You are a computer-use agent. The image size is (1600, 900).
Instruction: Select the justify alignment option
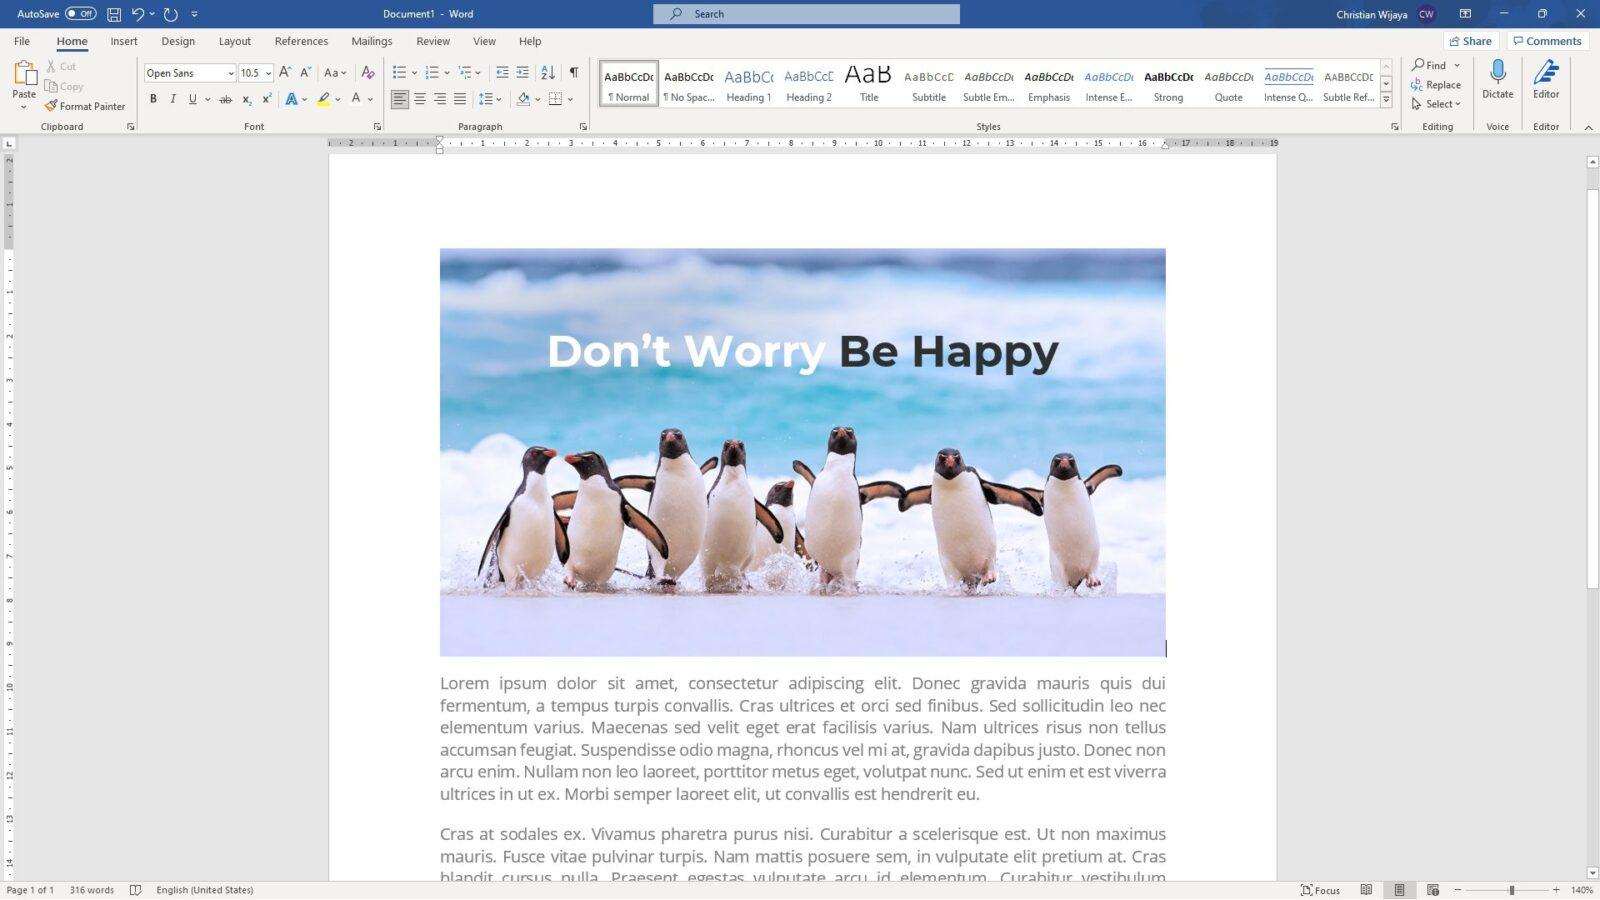point(459,98)
